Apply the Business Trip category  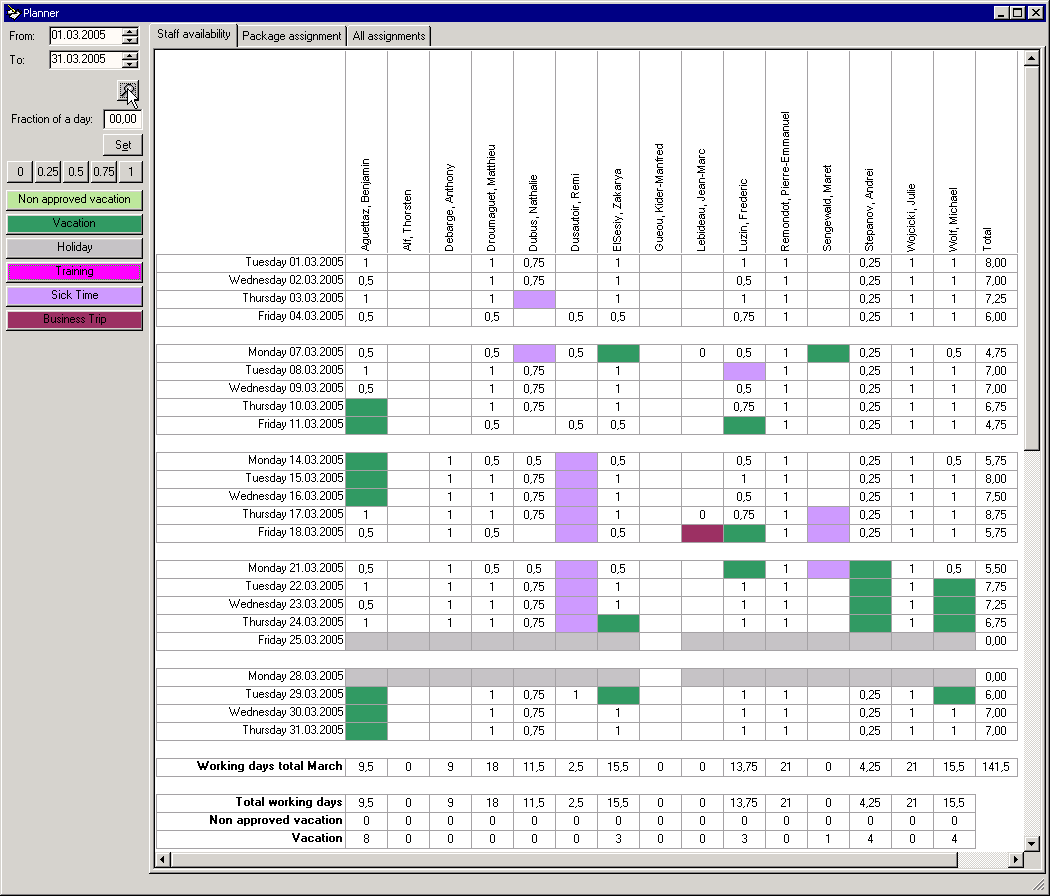coord(74,320)
